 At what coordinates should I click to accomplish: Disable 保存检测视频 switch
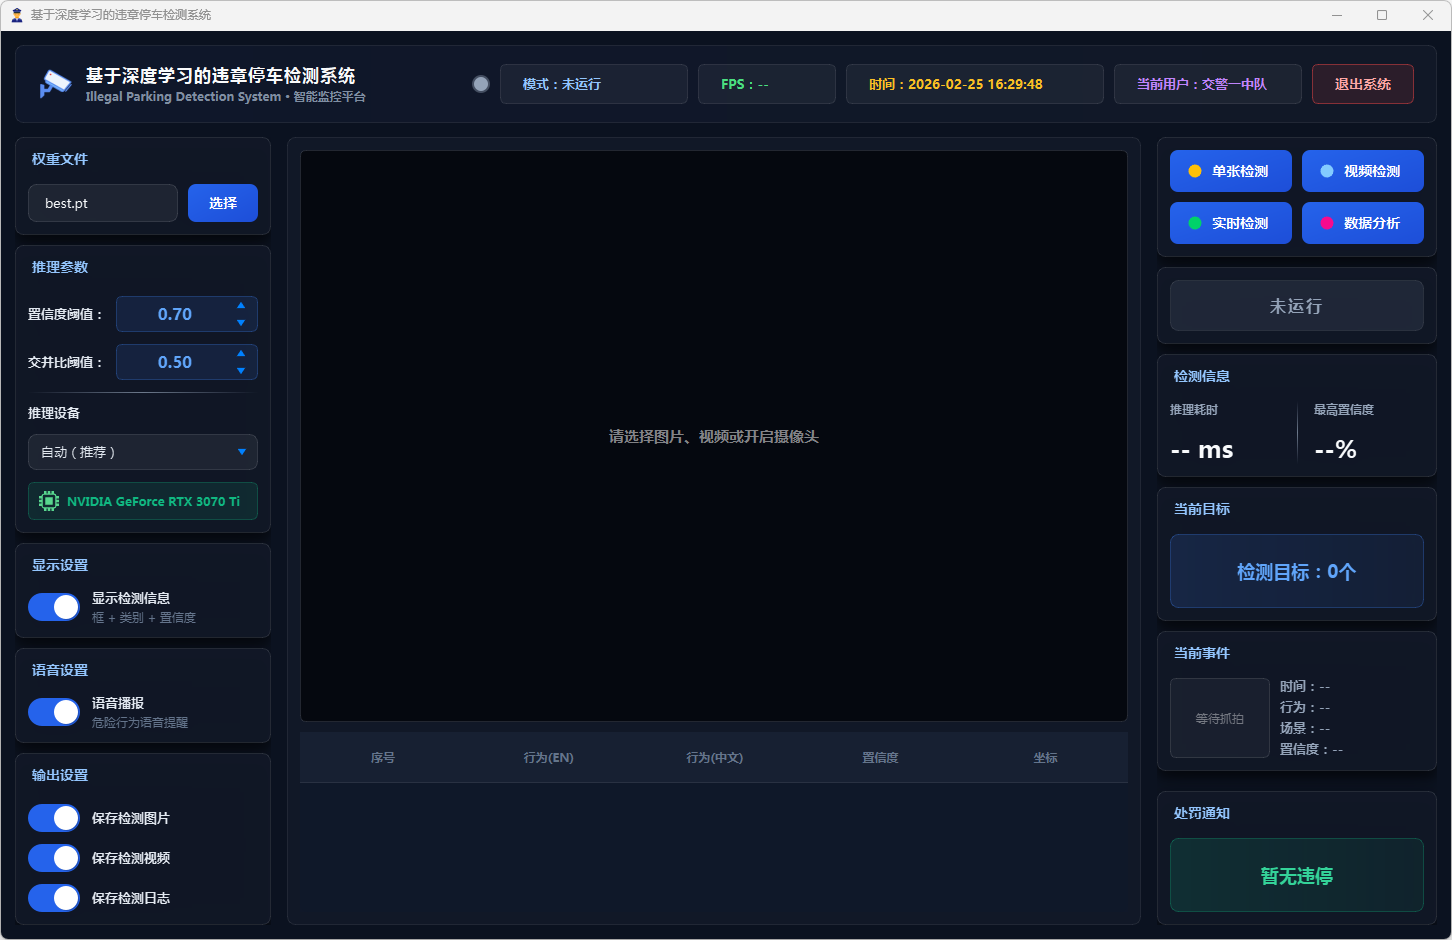(54, 858)
